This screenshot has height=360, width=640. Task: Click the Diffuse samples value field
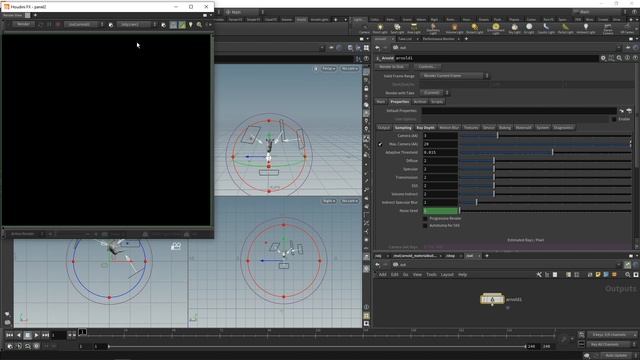(x=440, y=161)
